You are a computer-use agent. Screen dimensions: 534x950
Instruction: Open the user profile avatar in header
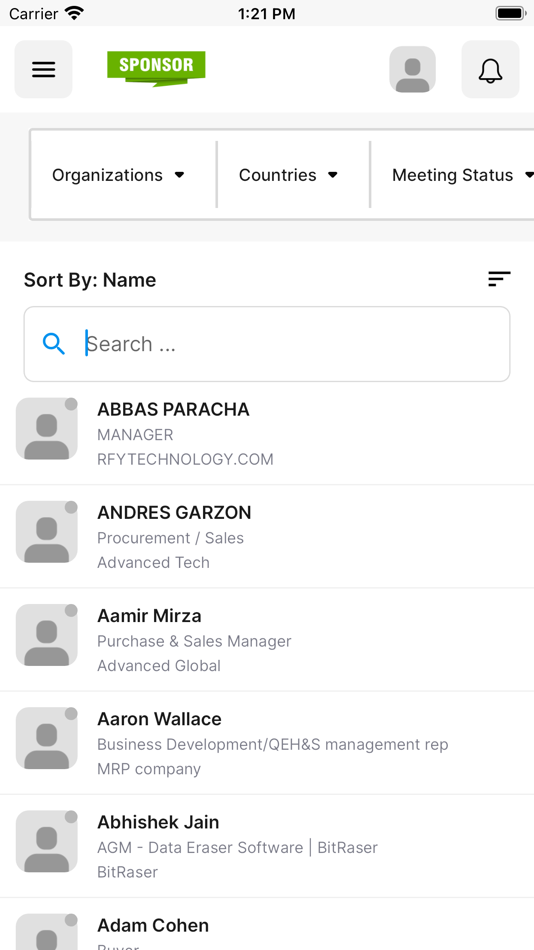pos(412,69)
